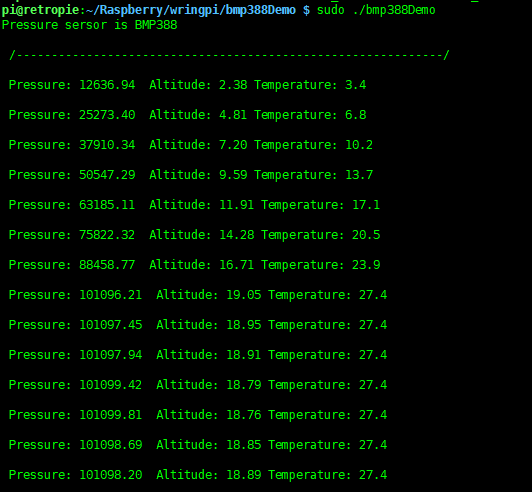The width and height of the screenshot is (532, 492).
Task: Click temperature value 17.1
Action: (366, 205)
